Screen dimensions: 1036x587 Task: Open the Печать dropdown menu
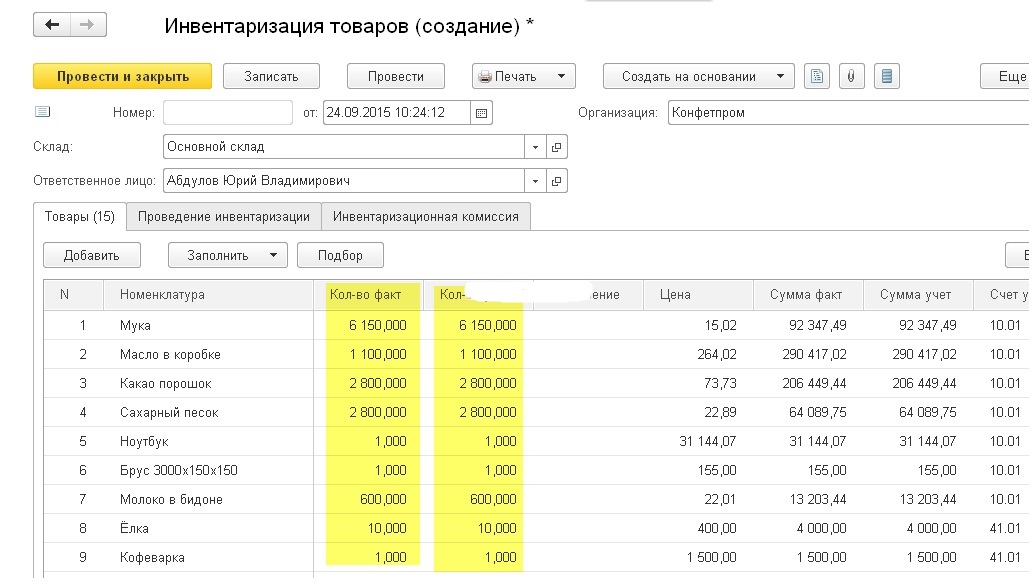(x=524, y=76)
